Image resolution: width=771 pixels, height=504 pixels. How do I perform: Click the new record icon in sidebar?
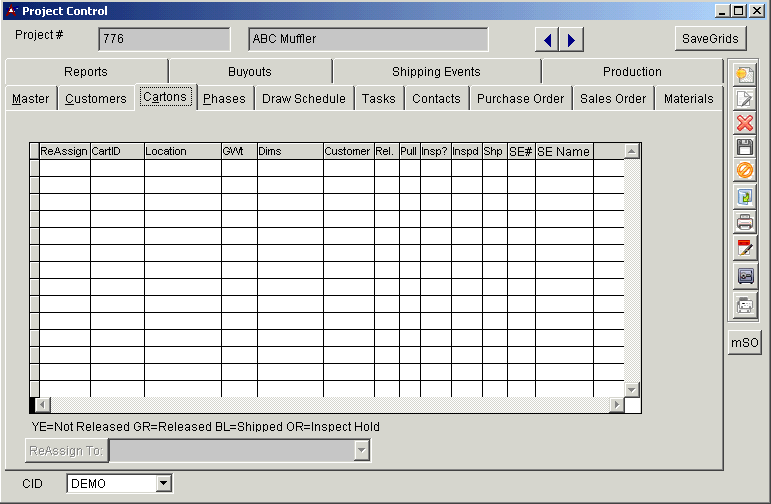pyautogui.click(x=744, y=75)
